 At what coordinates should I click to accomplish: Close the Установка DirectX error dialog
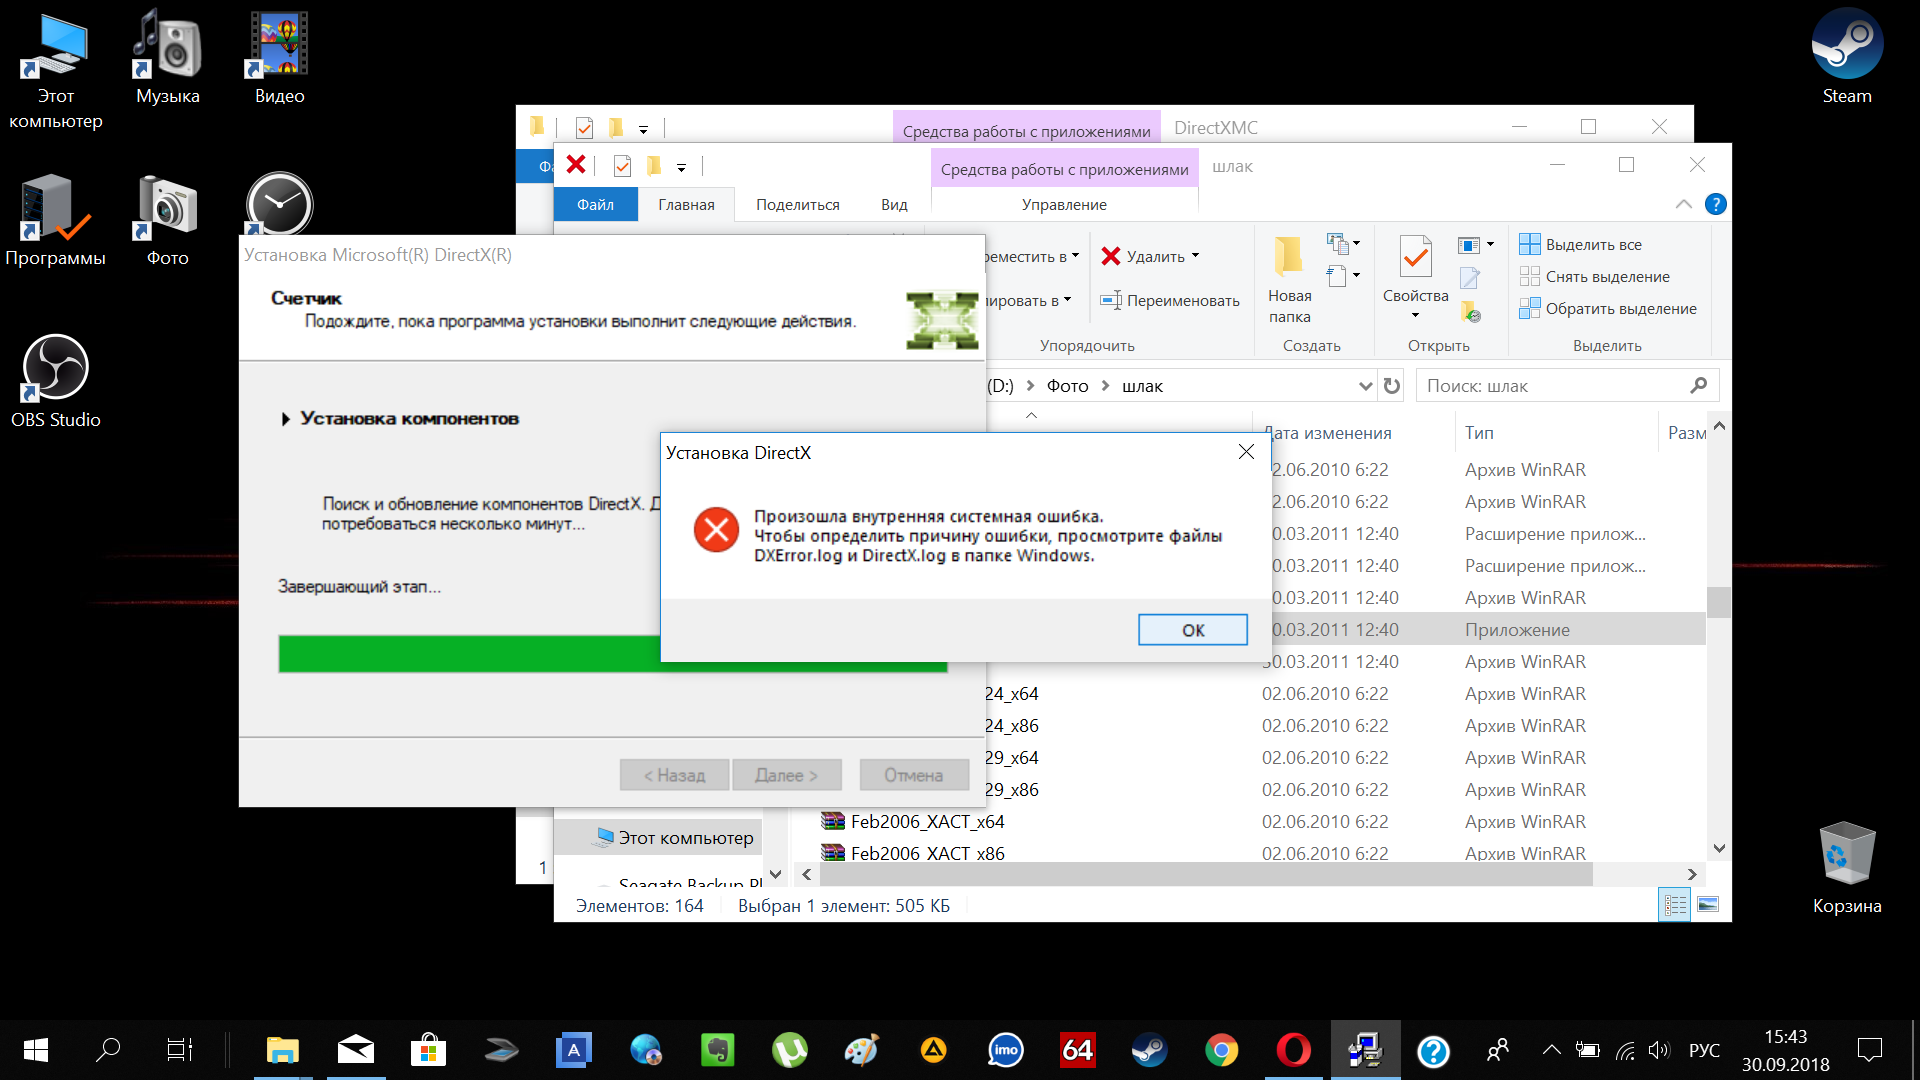[1246, 452]
